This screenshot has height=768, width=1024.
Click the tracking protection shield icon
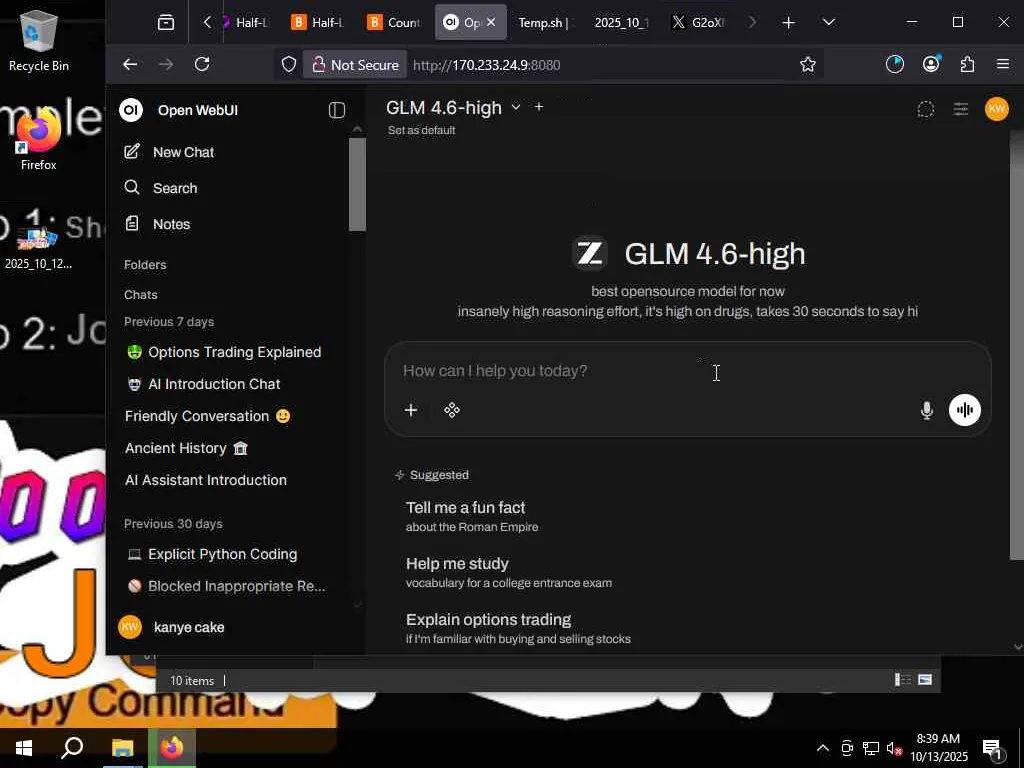tap(289, 64)
